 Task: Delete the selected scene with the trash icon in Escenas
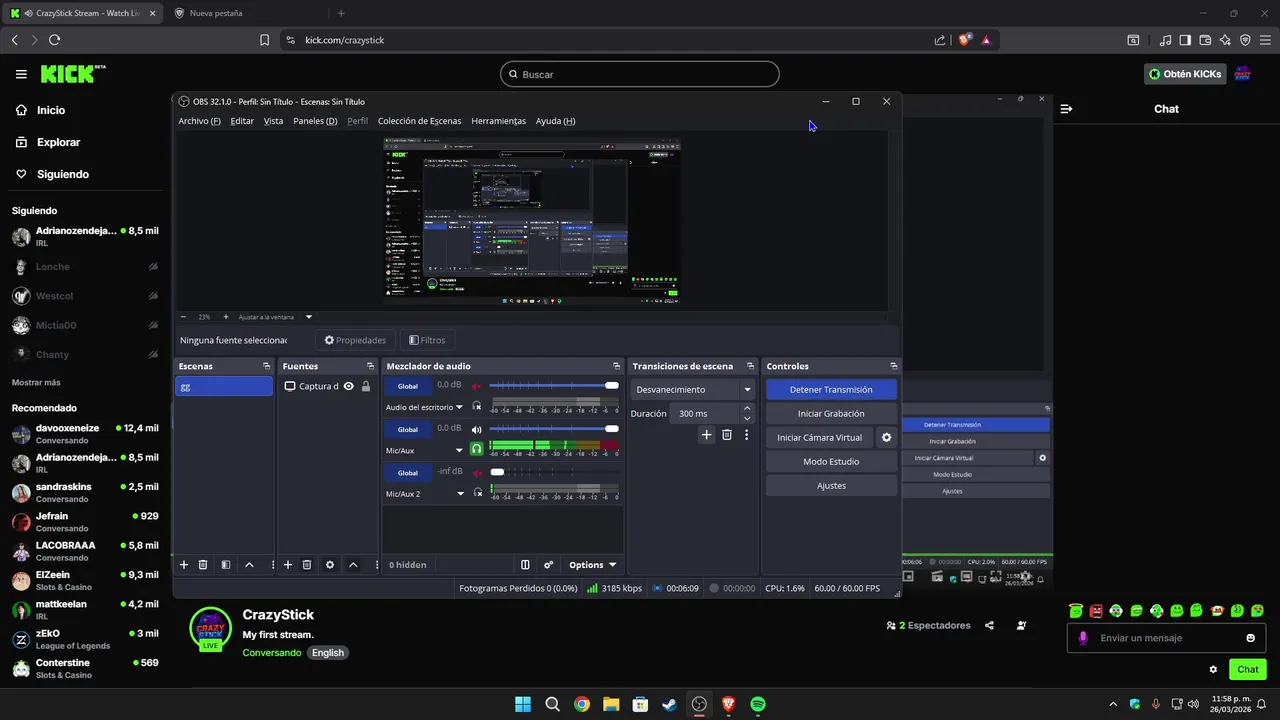point(203,565)
